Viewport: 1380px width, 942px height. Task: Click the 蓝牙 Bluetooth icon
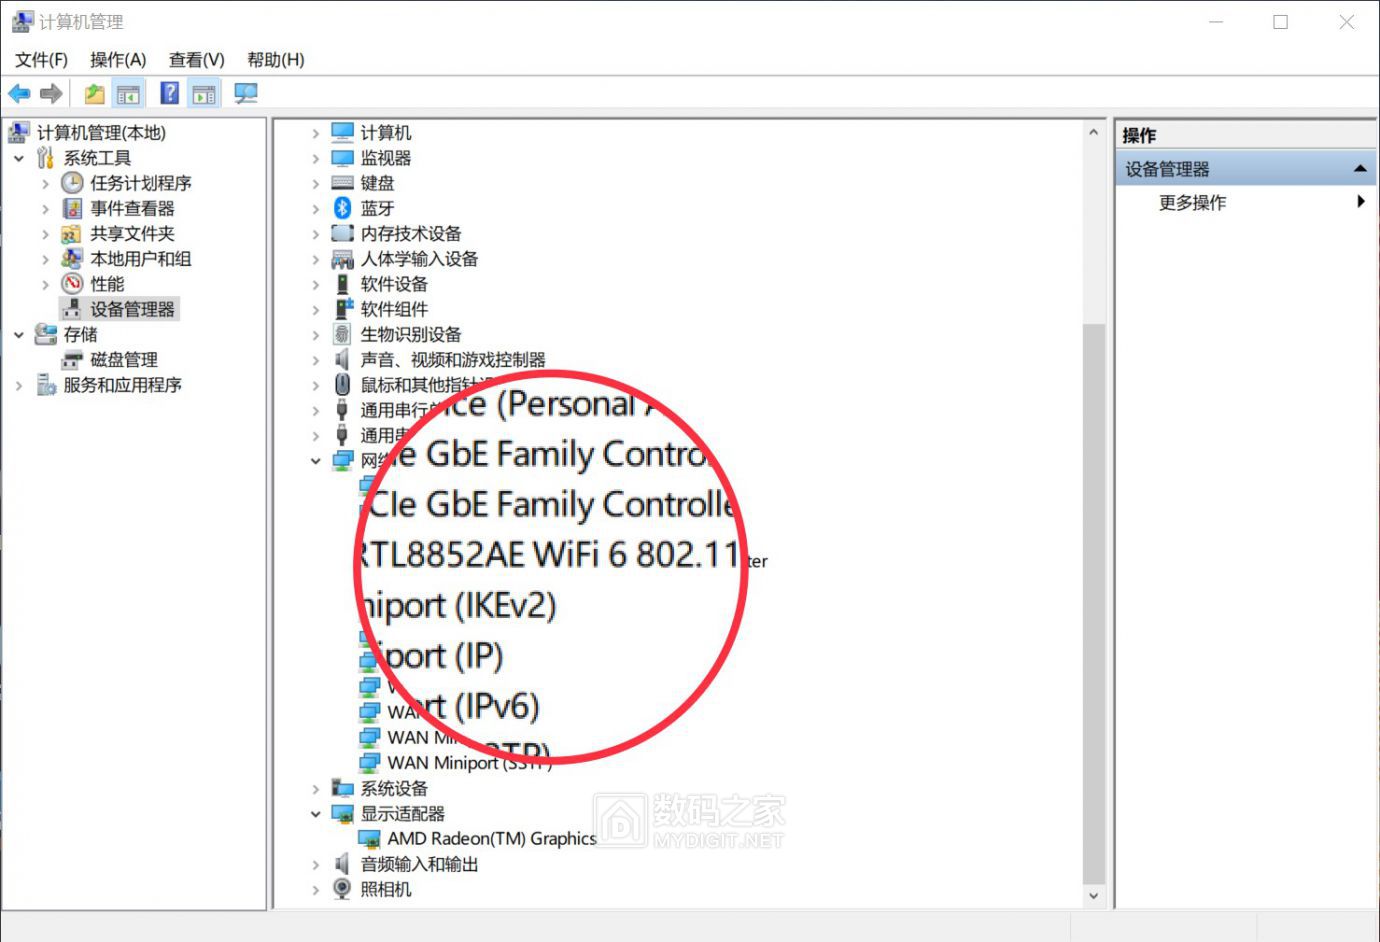point(342,208)
